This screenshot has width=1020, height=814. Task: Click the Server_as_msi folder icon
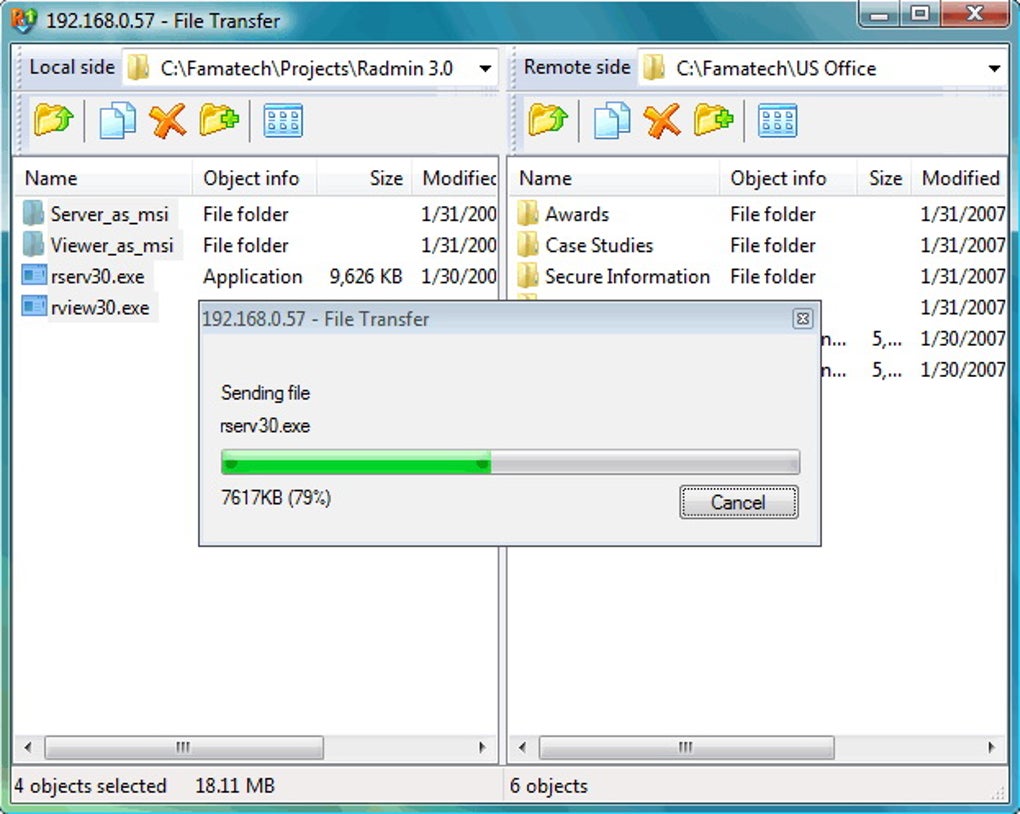(x=33, y=213)
